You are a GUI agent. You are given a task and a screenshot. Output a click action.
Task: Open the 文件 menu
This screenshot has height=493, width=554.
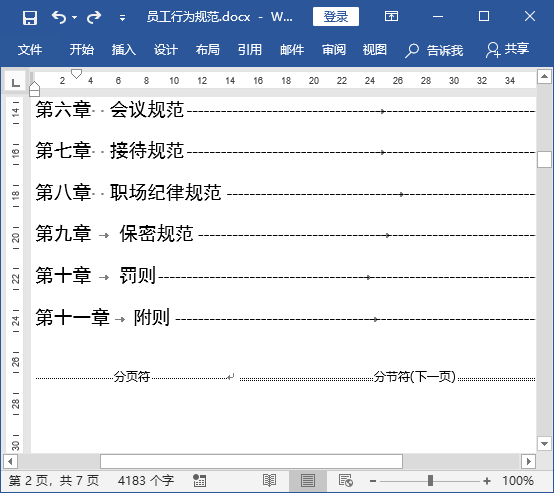click(30, 49)
